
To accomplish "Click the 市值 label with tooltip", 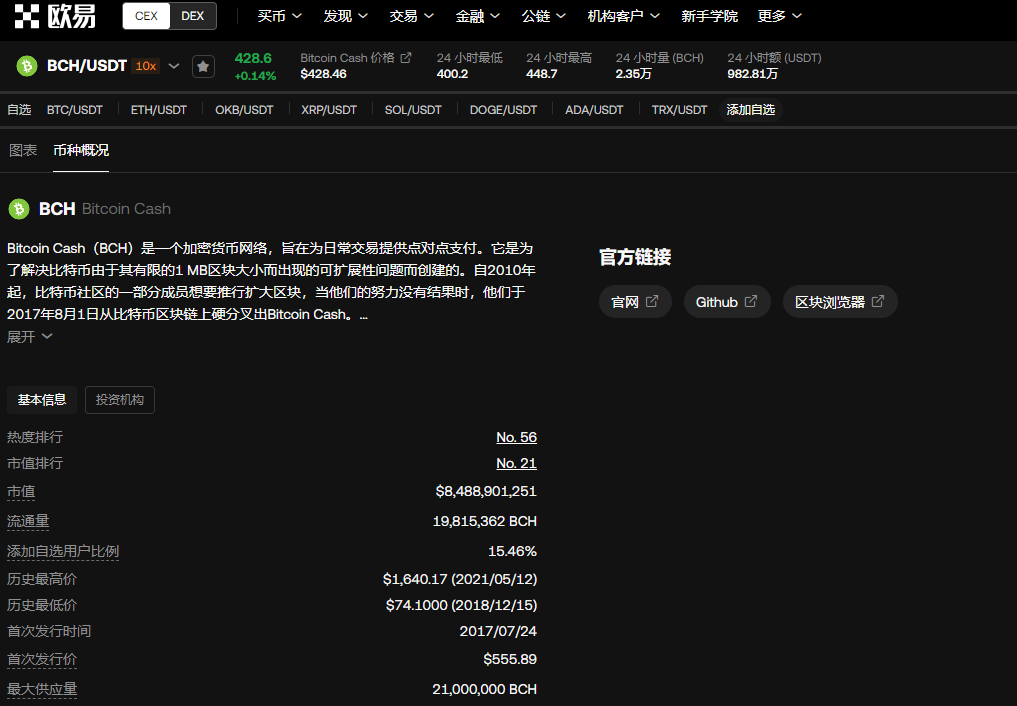I will [x=21, y=491].
